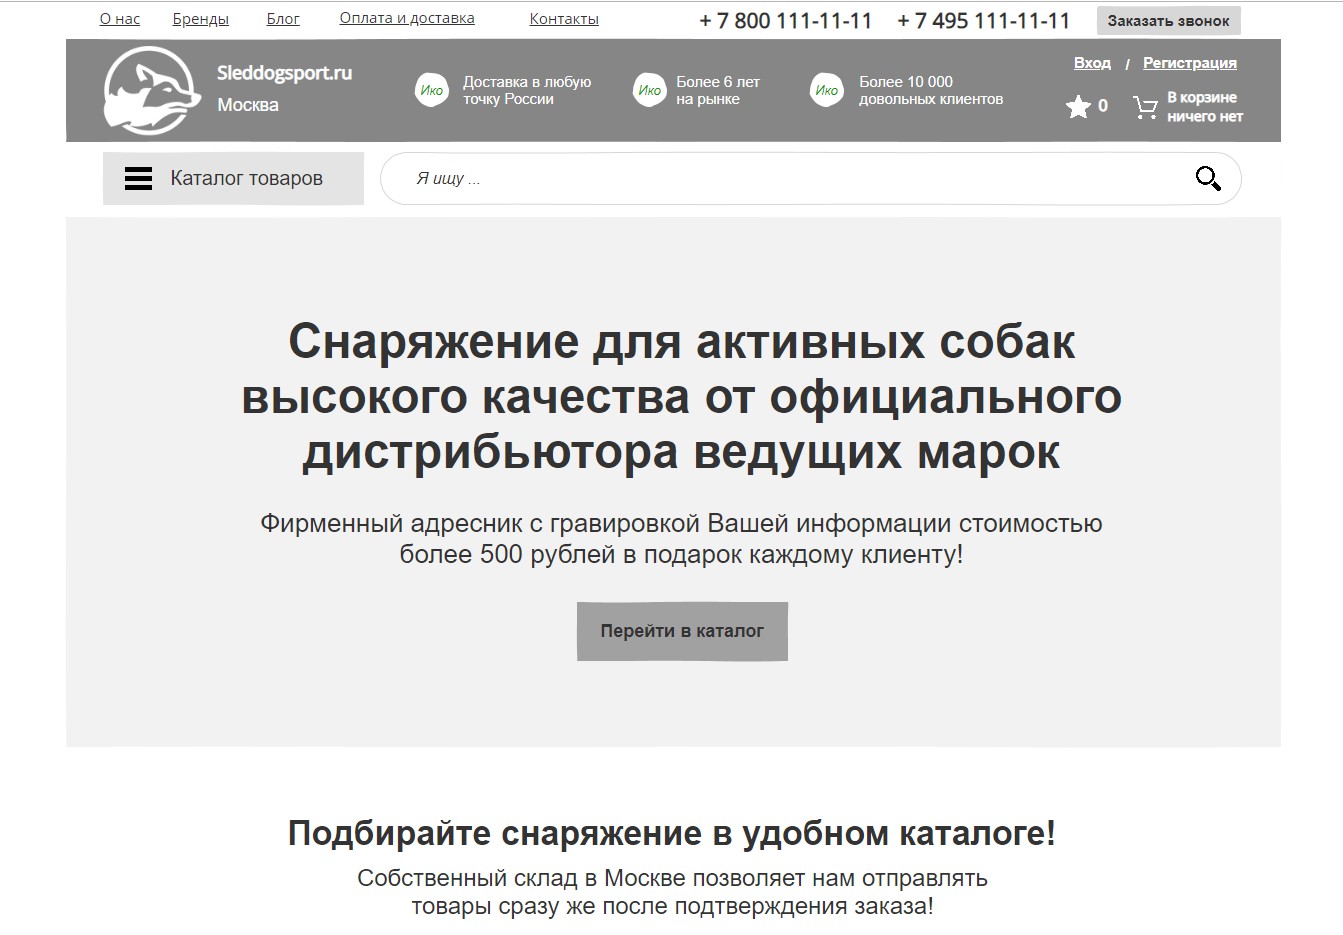Click the 'Фирменный адресник' promo subtitle
Screen dimensions: 1343x935
(x=682, y=539)
